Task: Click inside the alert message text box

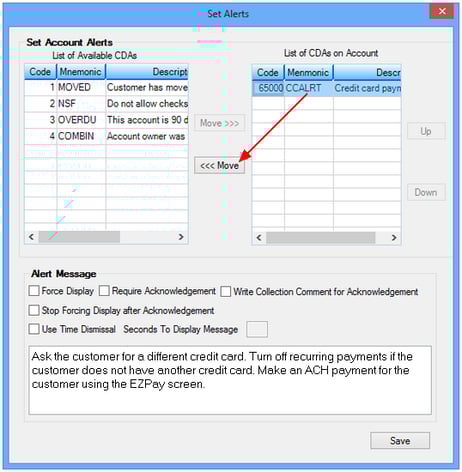Action: [x=230, y=380]
